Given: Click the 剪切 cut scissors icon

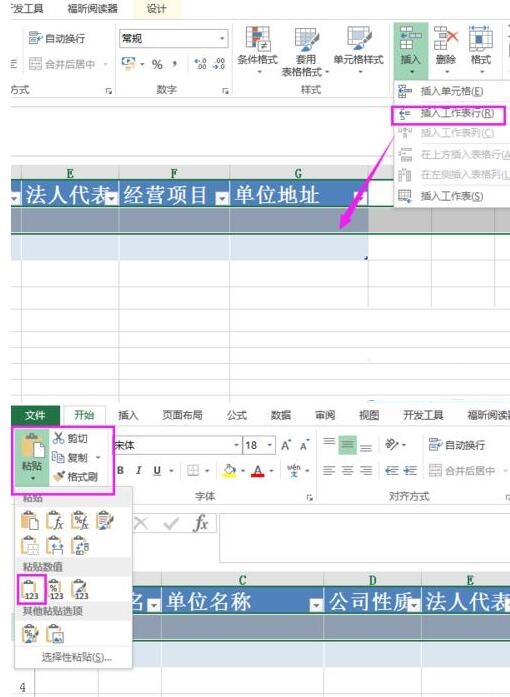Looking at the screenshot, I should click(58, 438).
